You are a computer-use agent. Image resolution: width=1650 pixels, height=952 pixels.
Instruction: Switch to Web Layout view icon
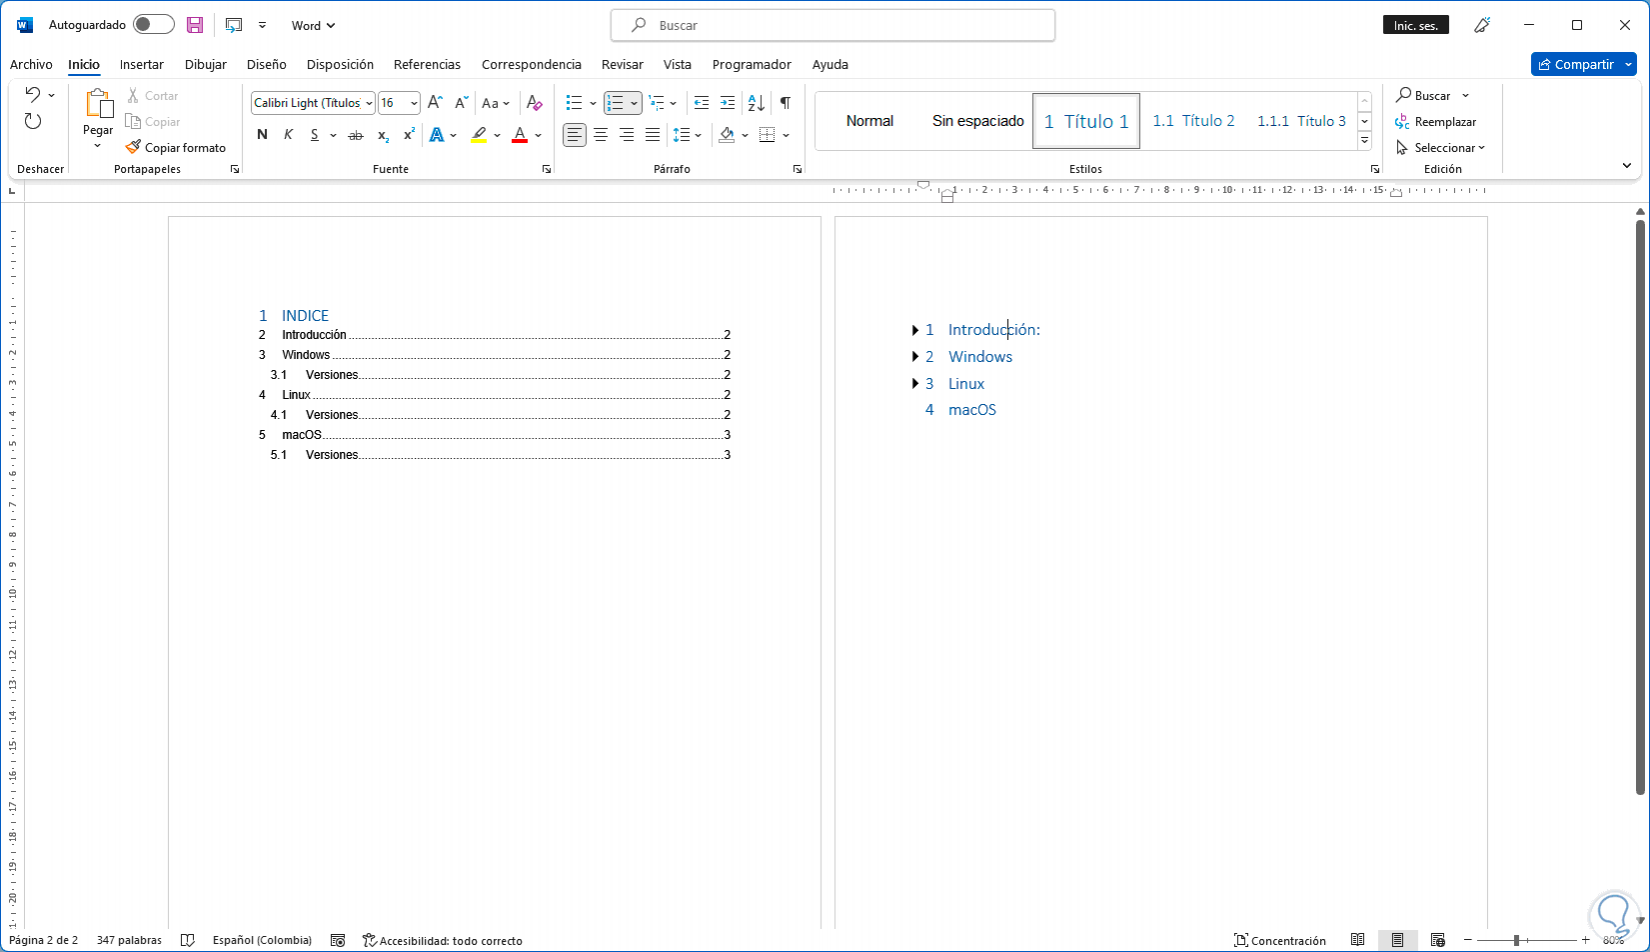[1437, 940]
